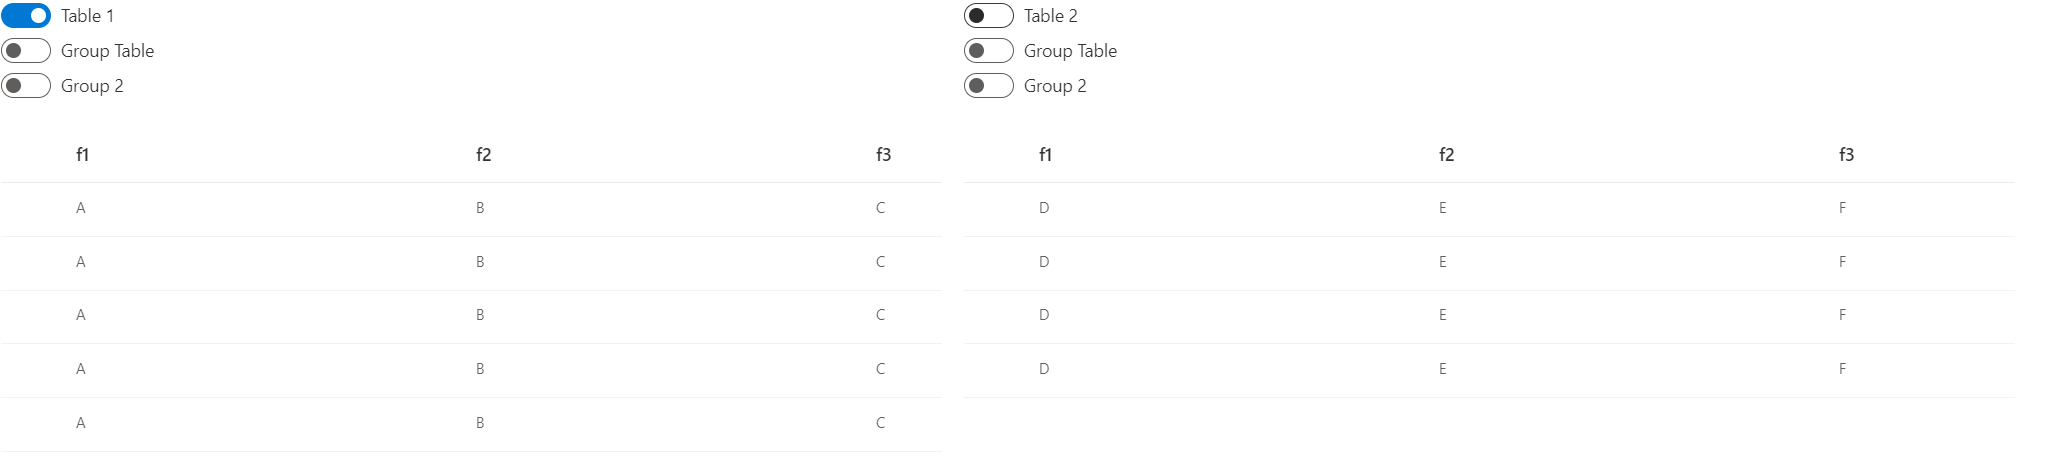Toggle Group Table switch beneath Table 2
Viewport: 2056px width, 463px height.
click(988, 51)
